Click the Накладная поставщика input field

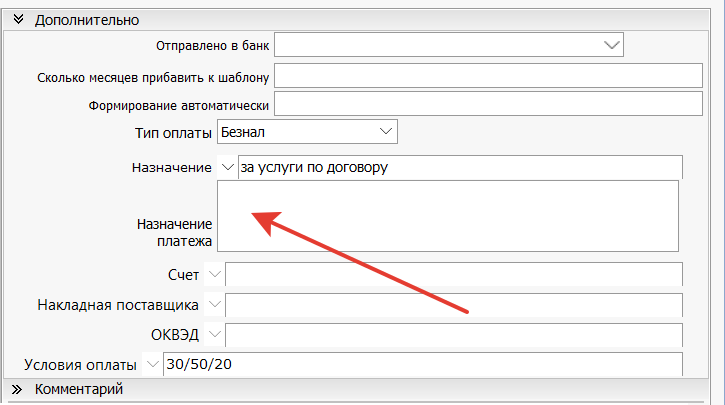click(454, 304)
